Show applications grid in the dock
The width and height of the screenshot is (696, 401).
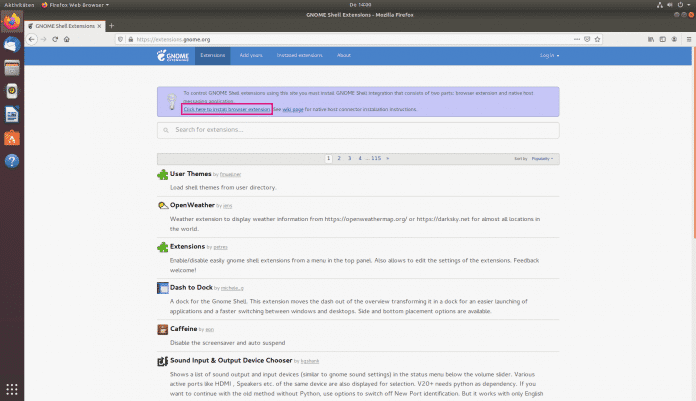tap(11, 389)
